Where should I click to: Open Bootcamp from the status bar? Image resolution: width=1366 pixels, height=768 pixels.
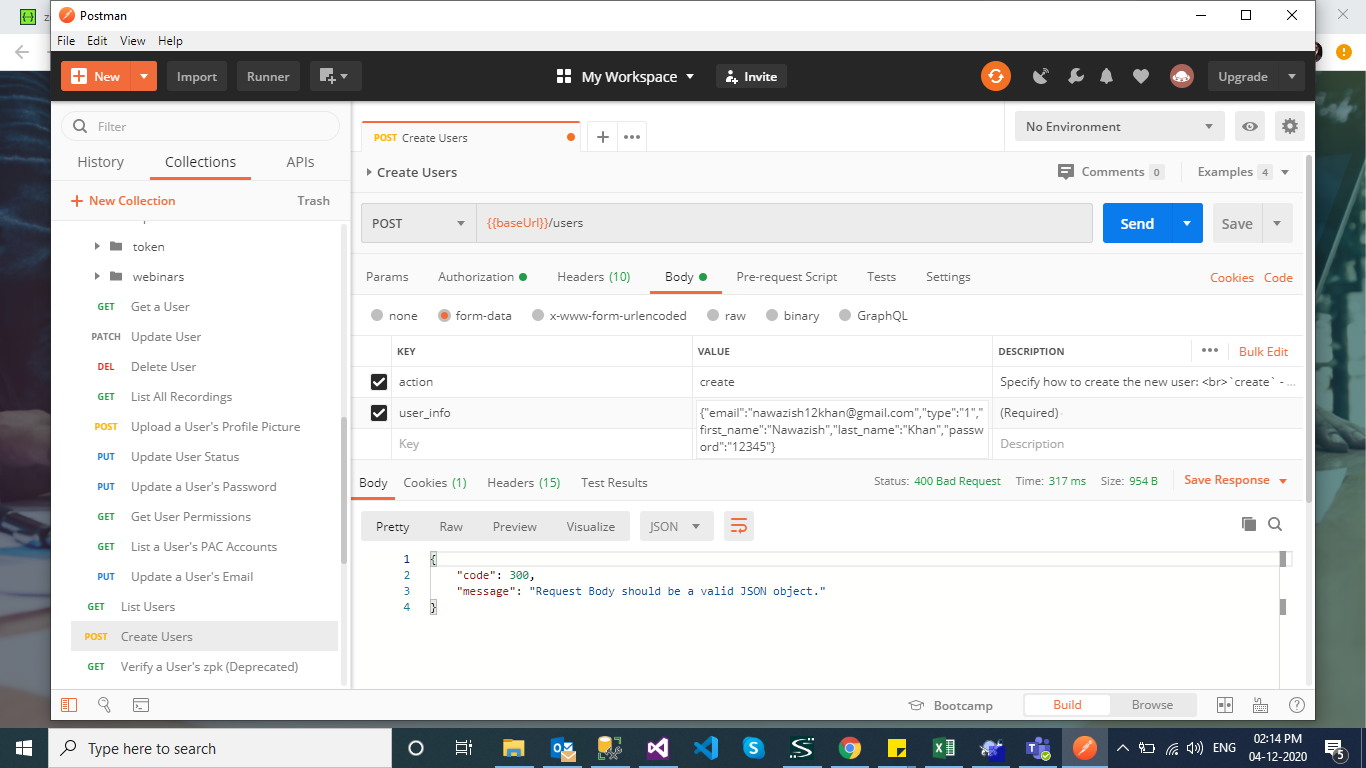950,705
